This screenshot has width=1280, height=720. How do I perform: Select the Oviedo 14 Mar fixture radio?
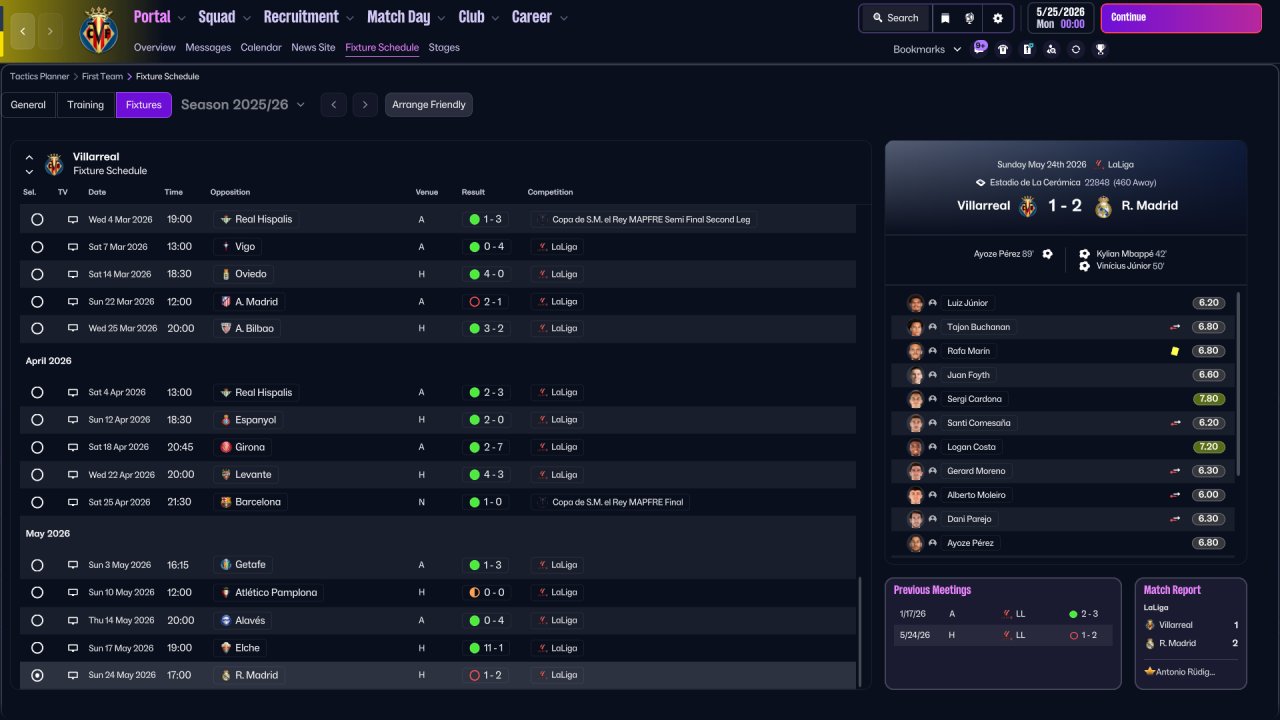point(37,274)
